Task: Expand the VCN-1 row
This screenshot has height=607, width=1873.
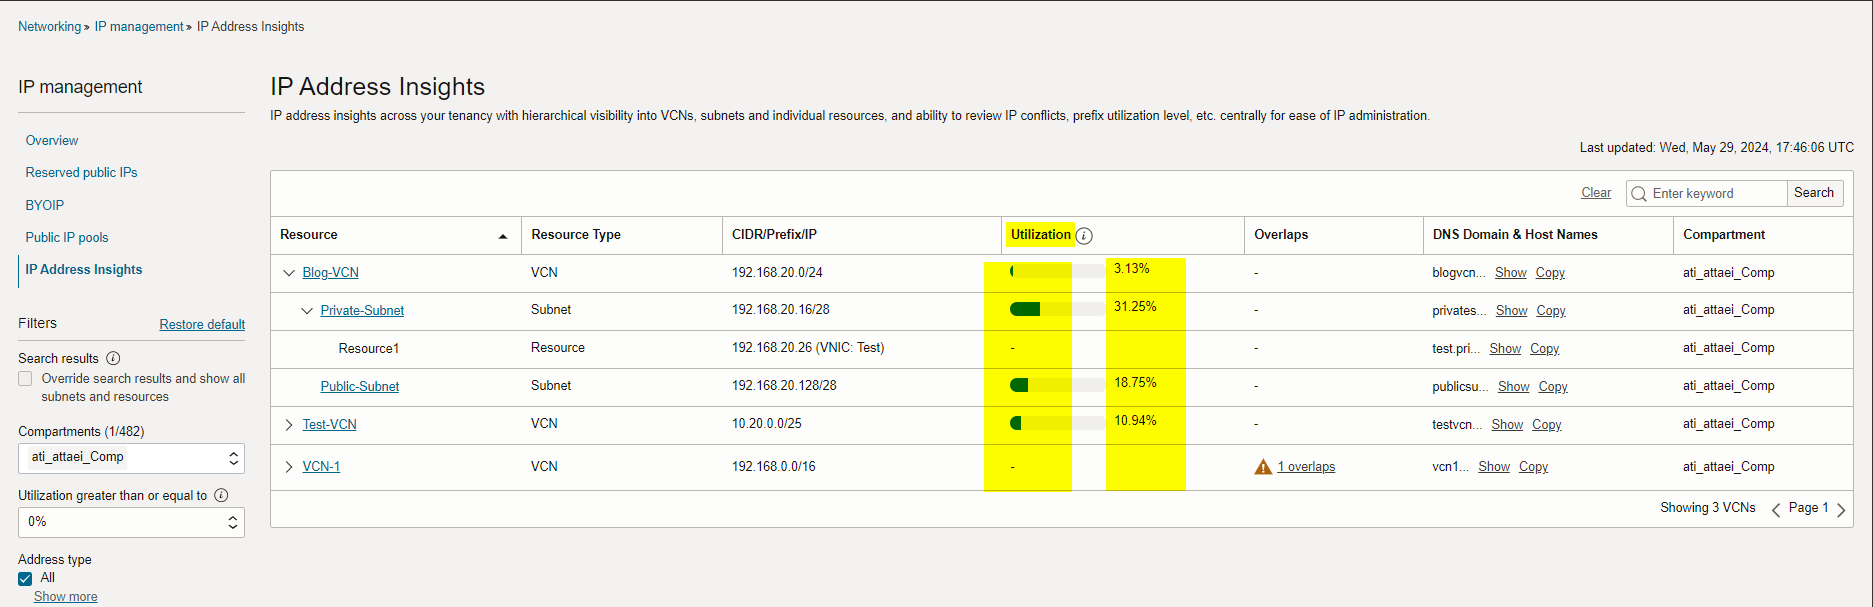Action: click(x=289, y=467)
